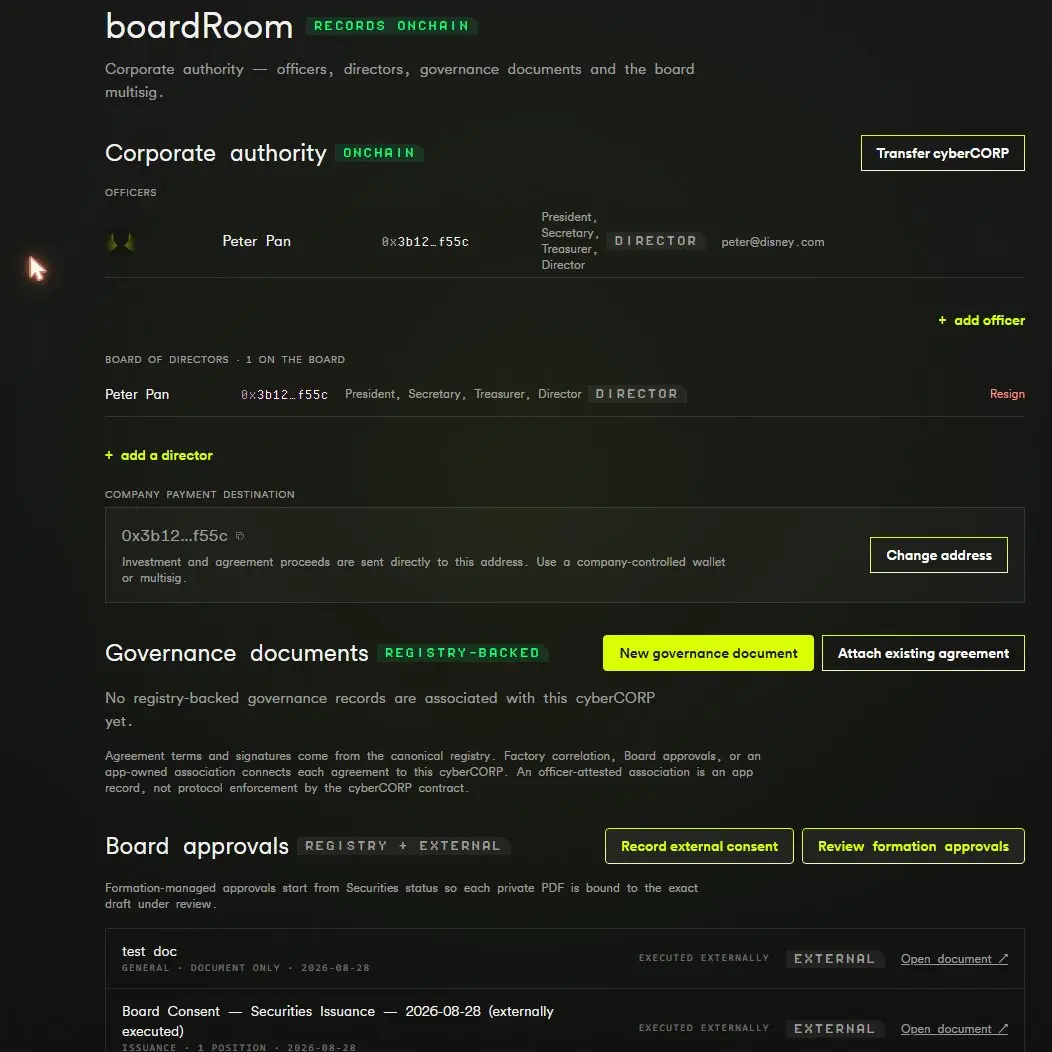
Task: Click the peter@disney.com email
Action: (773, 242)
